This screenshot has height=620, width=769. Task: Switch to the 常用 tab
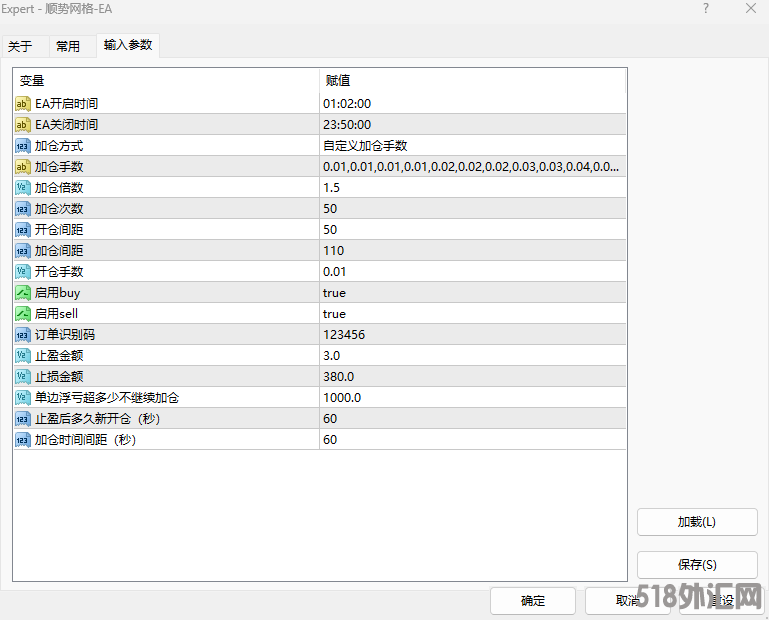(68, 46)
